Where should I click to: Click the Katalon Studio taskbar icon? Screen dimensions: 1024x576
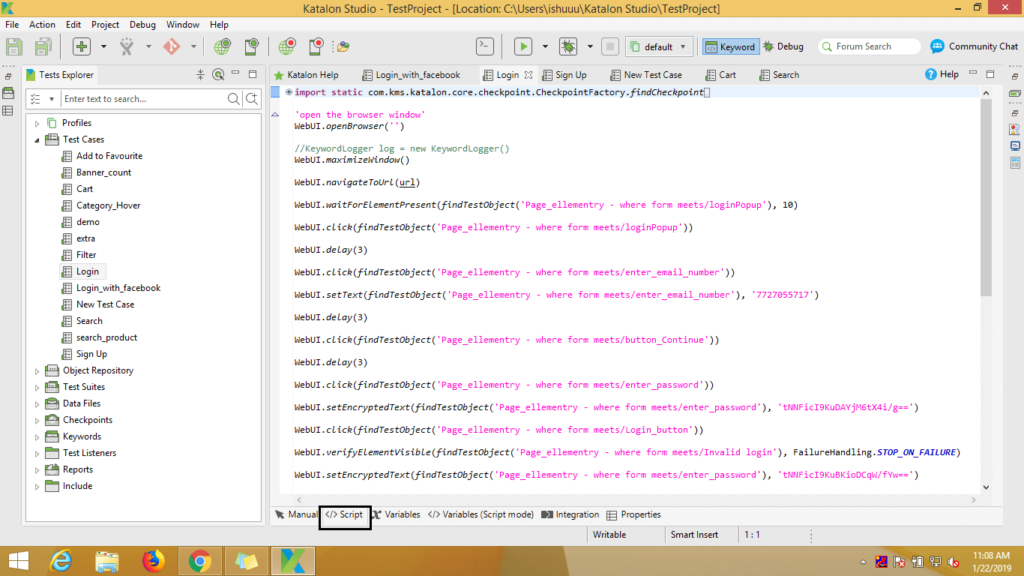coord(293,561)
